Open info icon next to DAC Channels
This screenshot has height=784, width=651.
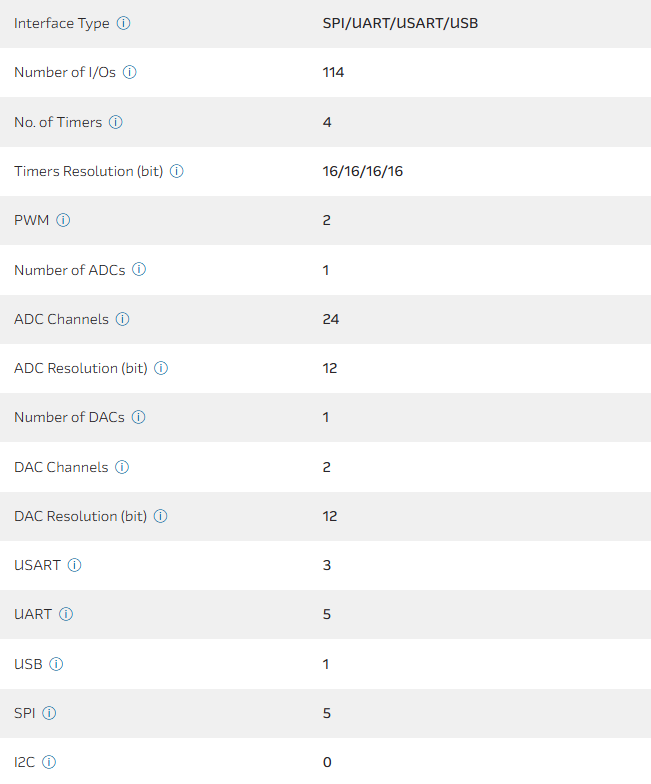tap(121, 467)
